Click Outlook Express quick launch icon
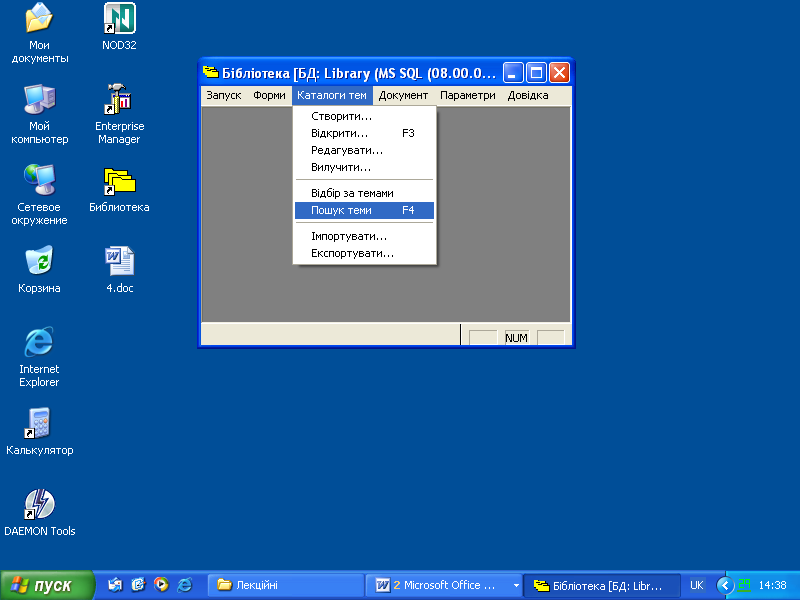Image resolution: width=800 pixels, height=600 pixels. (115, 585)
